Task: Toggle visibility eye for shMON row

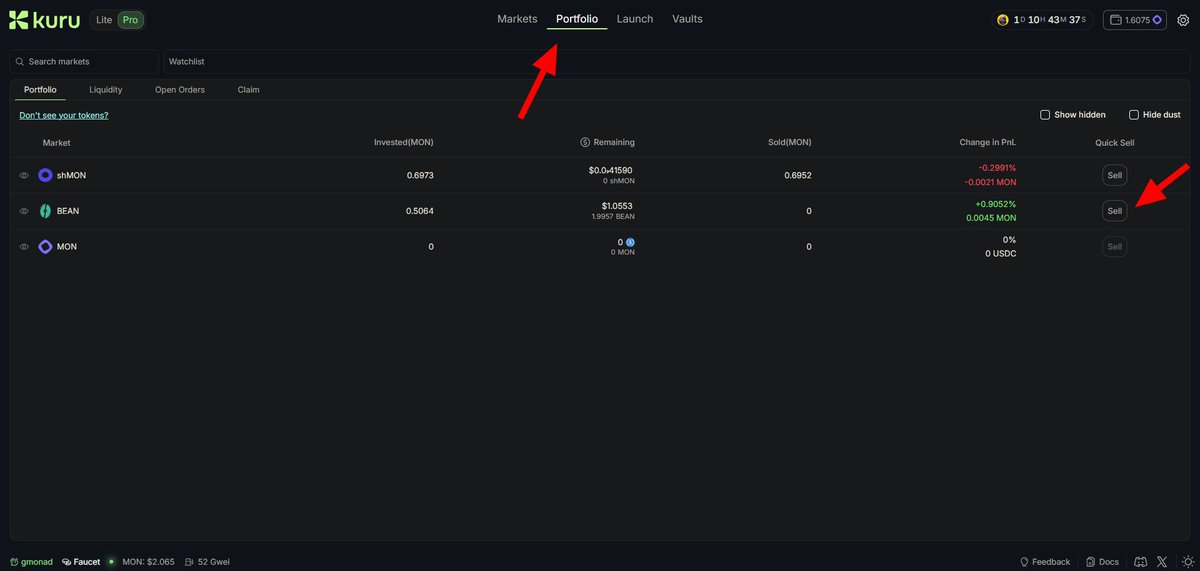Action: [24, 175]
